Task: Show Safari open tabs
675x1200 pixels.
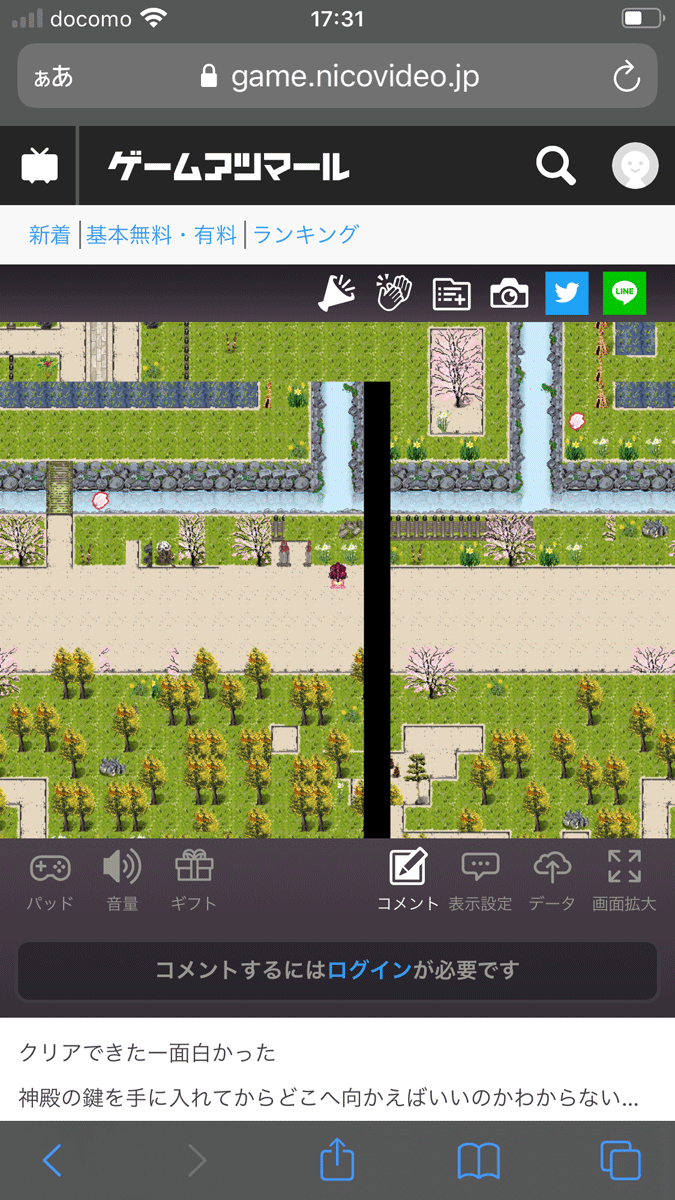Action: coord(620,1160)
